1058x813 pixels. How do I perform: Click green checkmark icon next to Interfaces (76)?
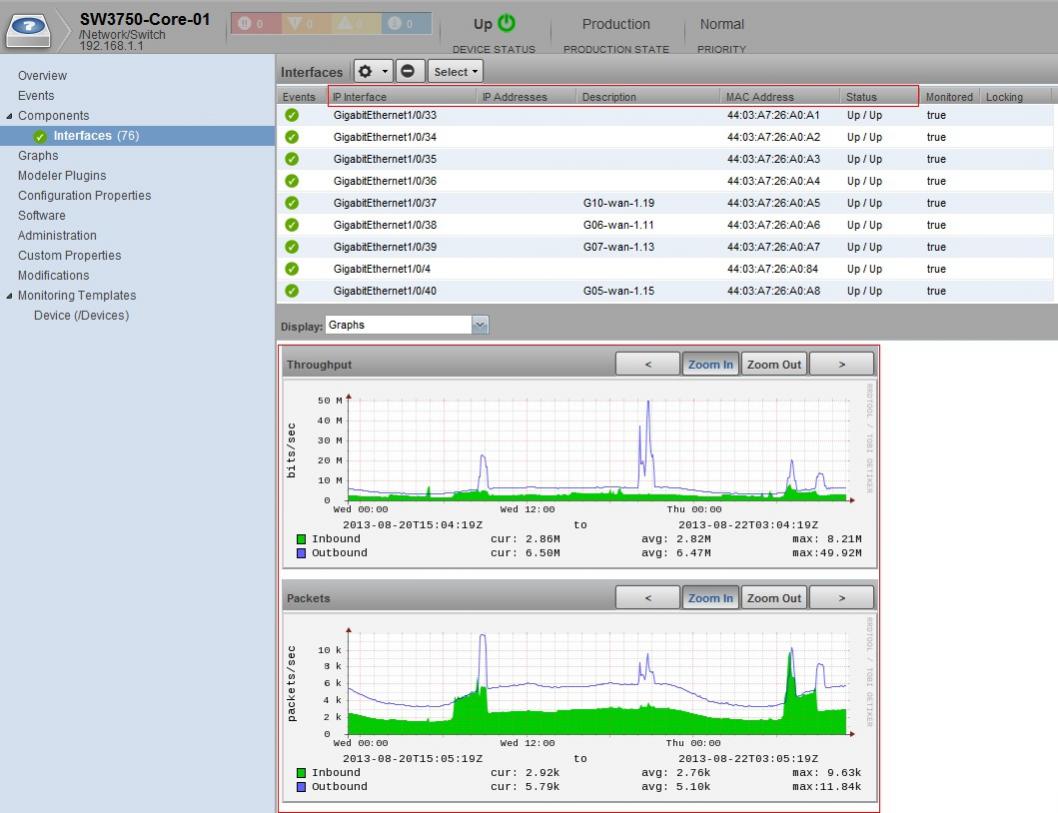tap(40, 136)
